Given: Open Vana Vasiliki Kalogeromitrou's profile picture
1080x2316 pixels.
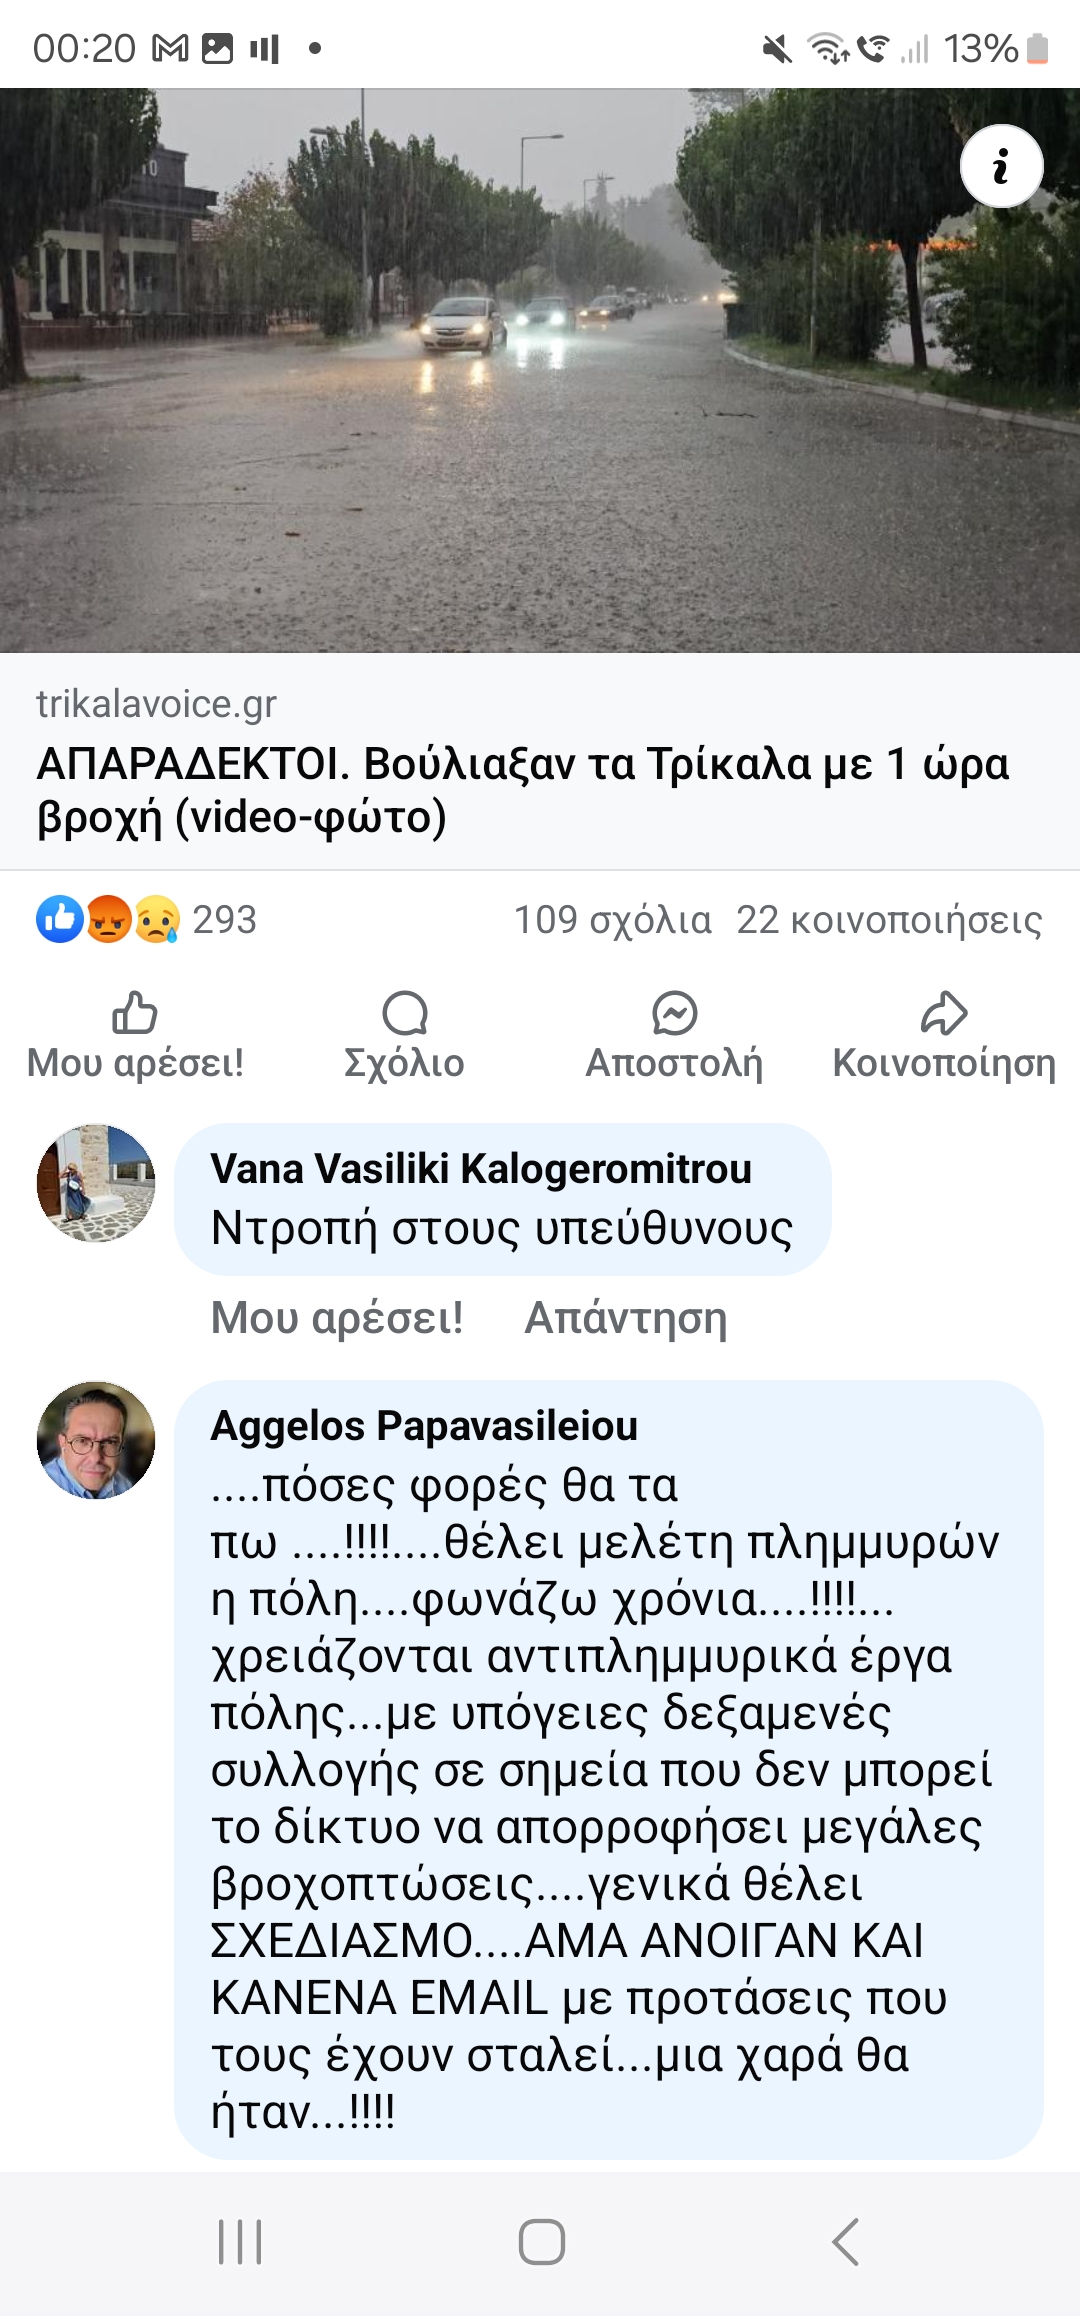Looking at the screenshot, I should click(96, 1183).
